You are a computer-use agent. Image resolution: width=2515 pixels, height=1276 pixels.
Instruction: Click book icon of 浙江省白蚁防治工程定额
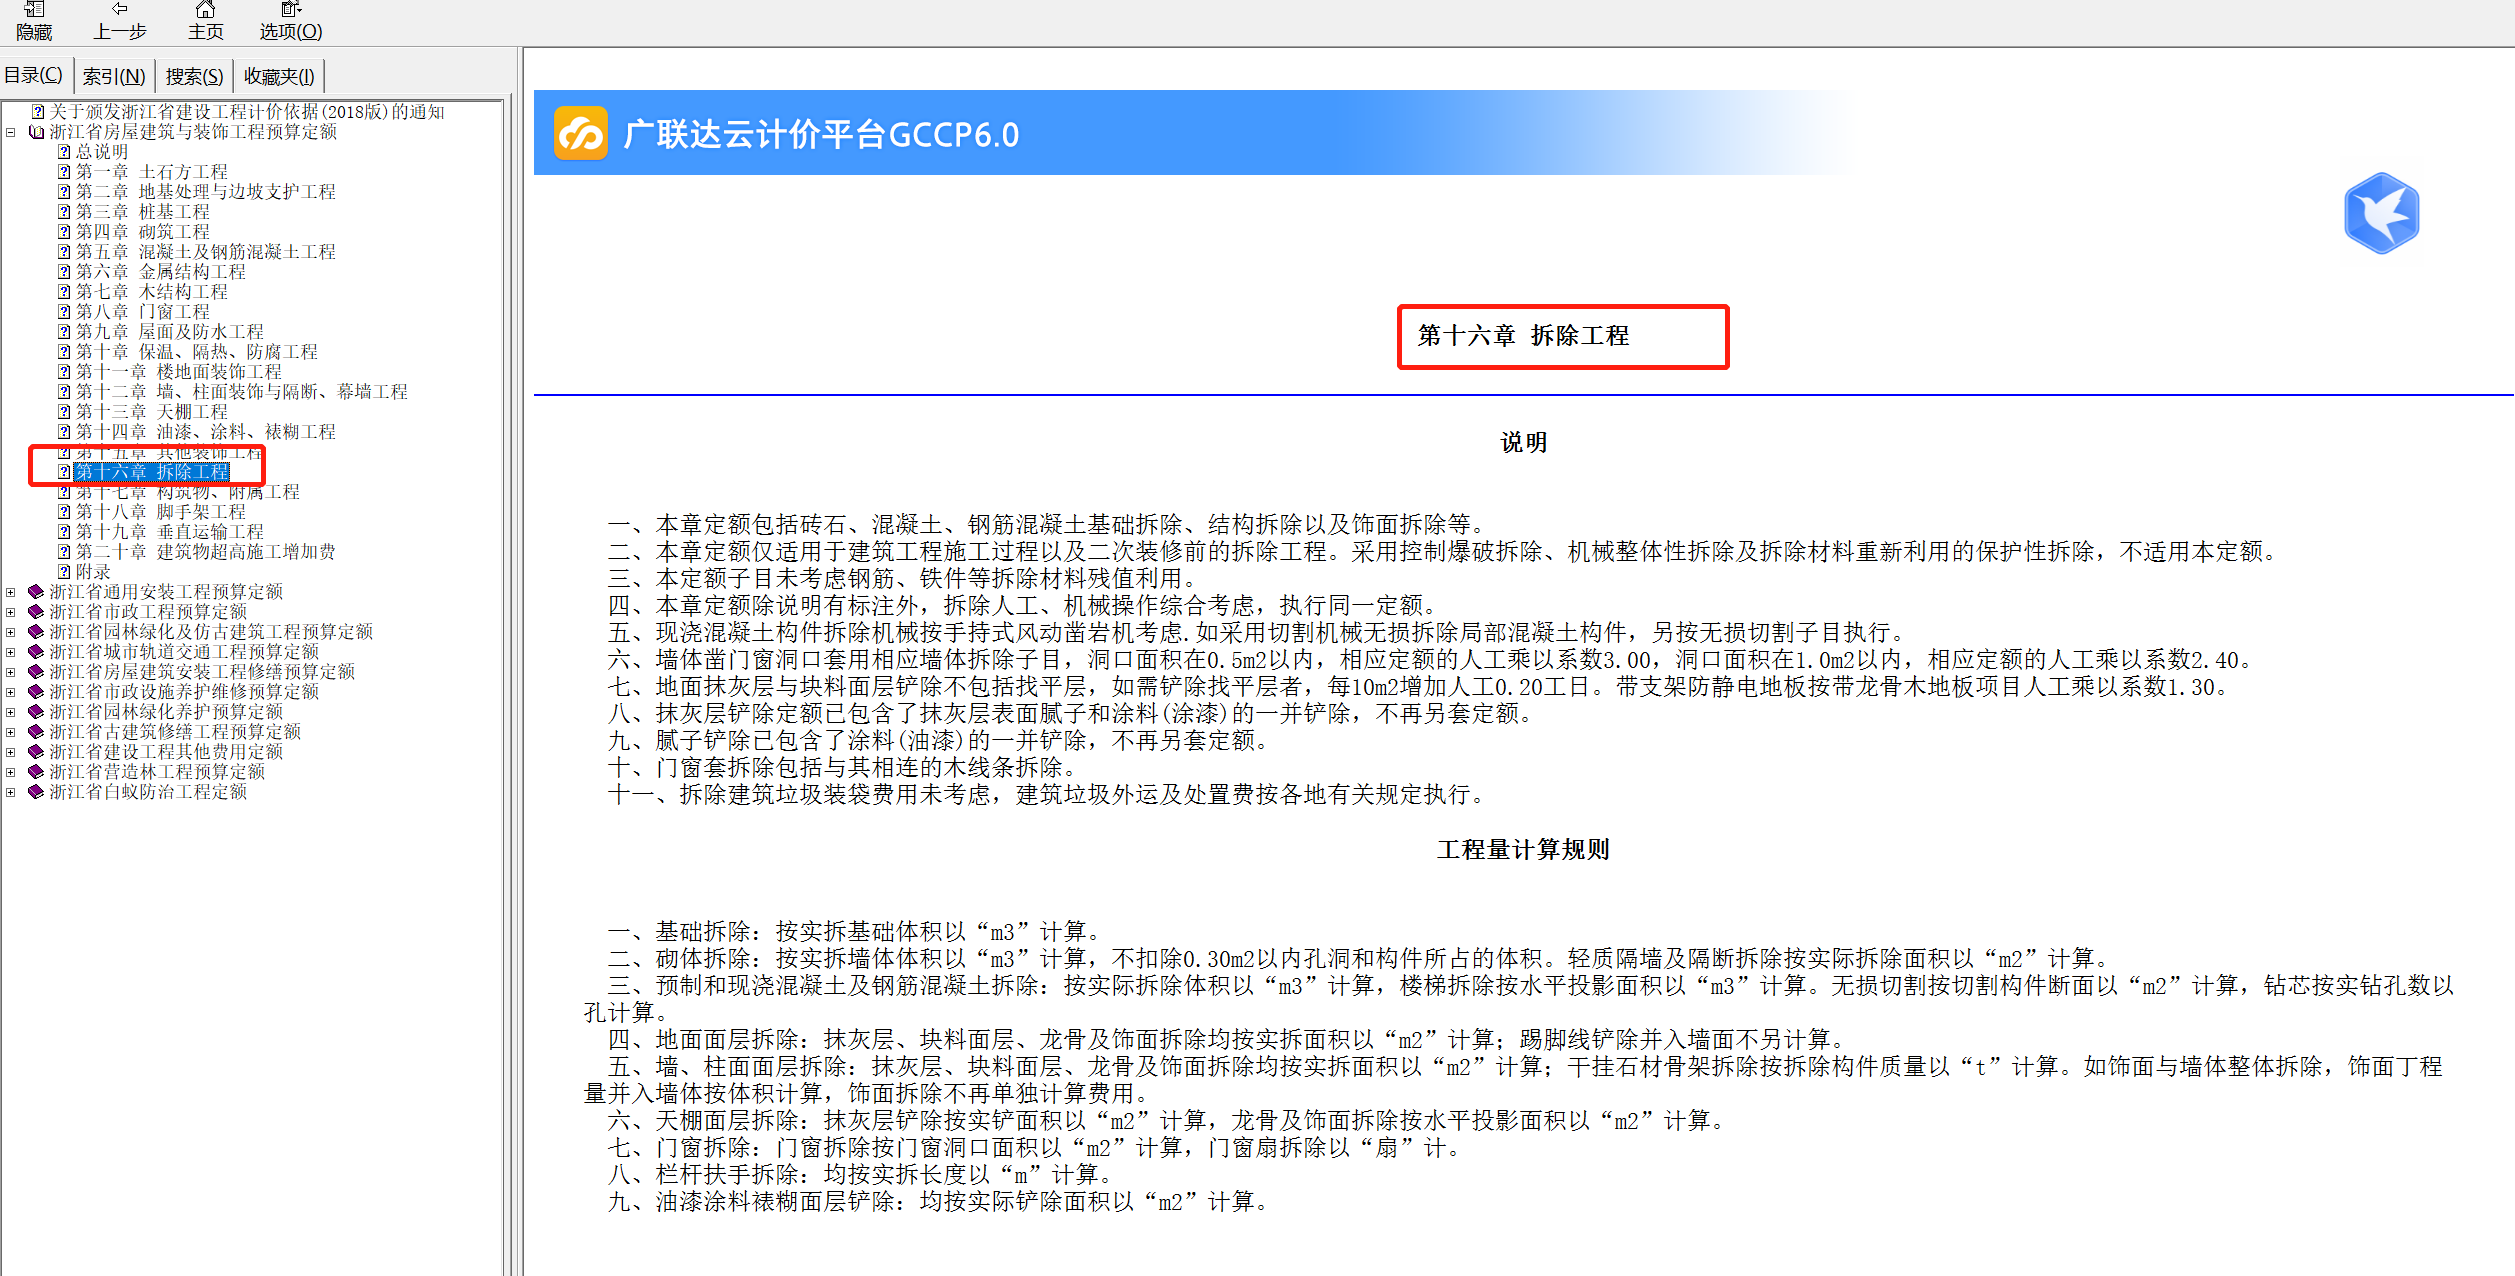pos(36,792)
